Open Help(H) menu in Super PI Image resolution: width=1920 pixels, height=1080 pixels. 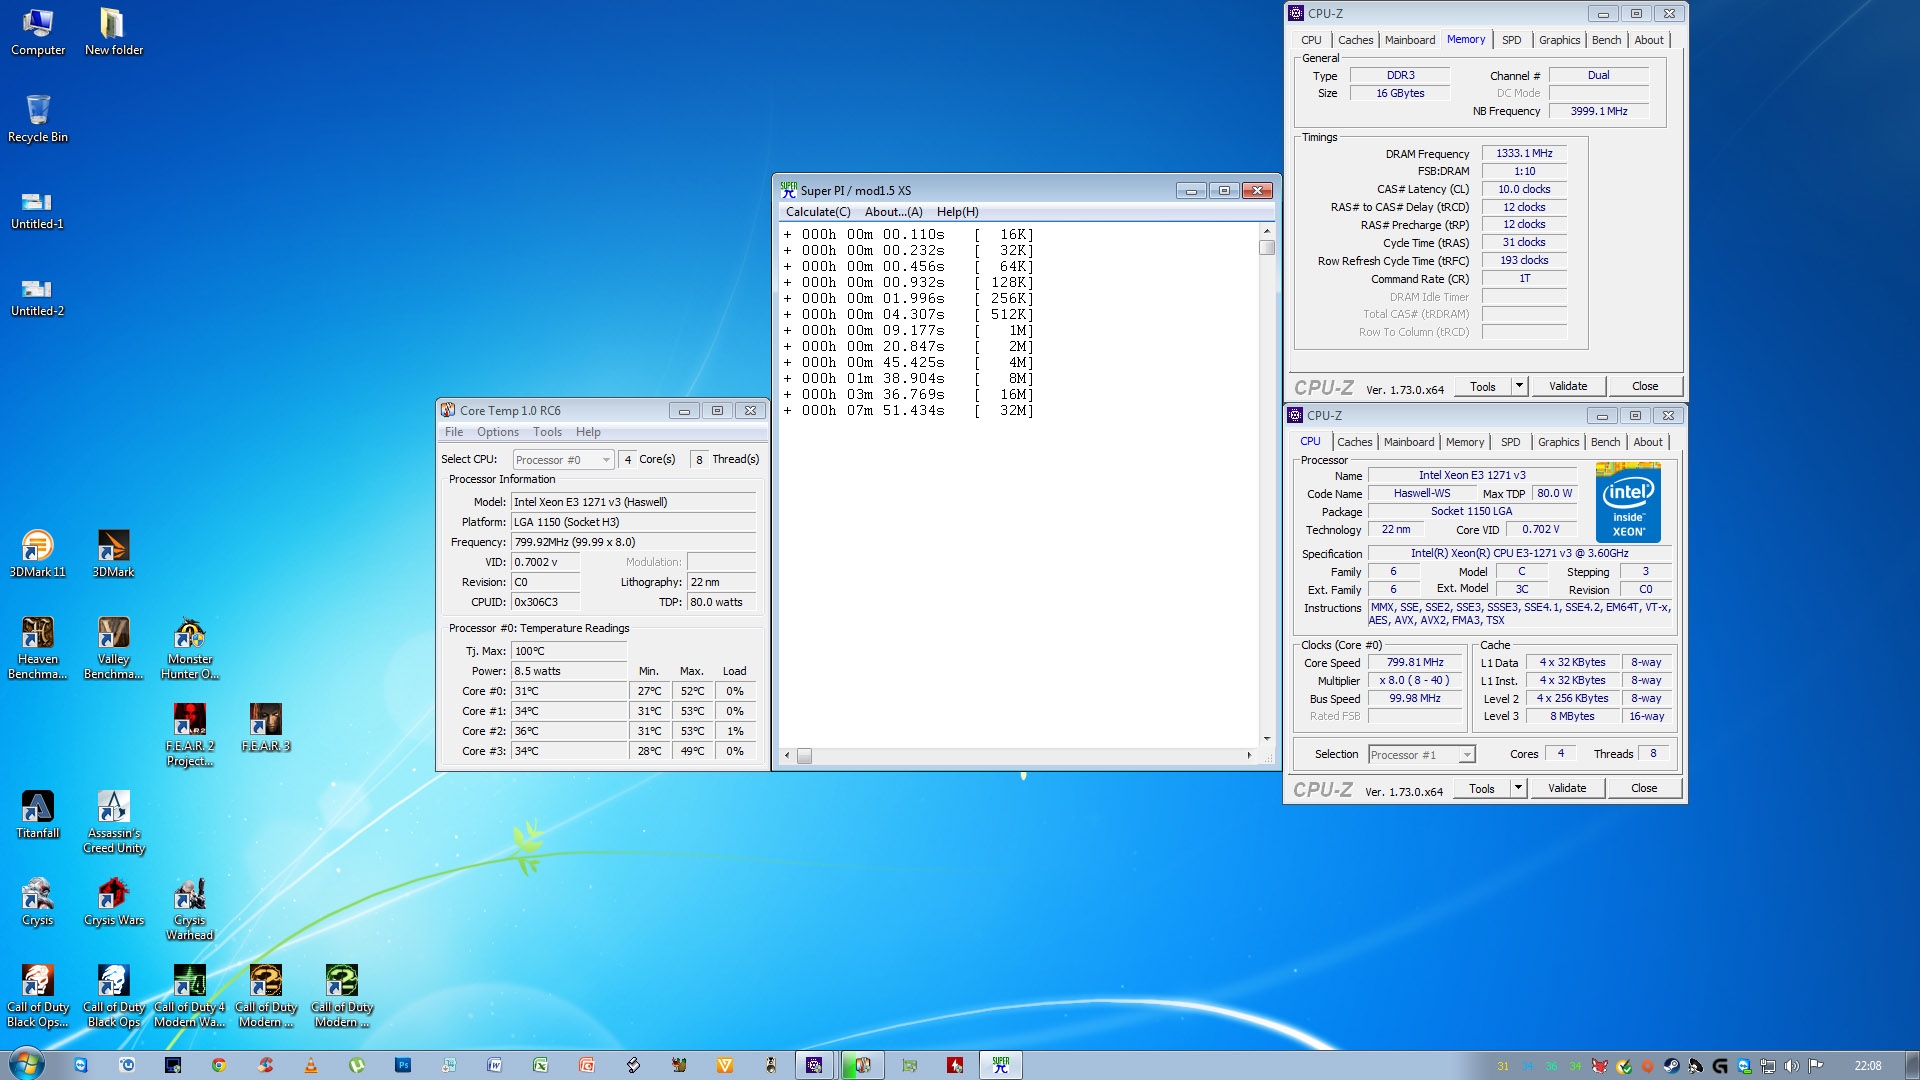click(957, 212)
